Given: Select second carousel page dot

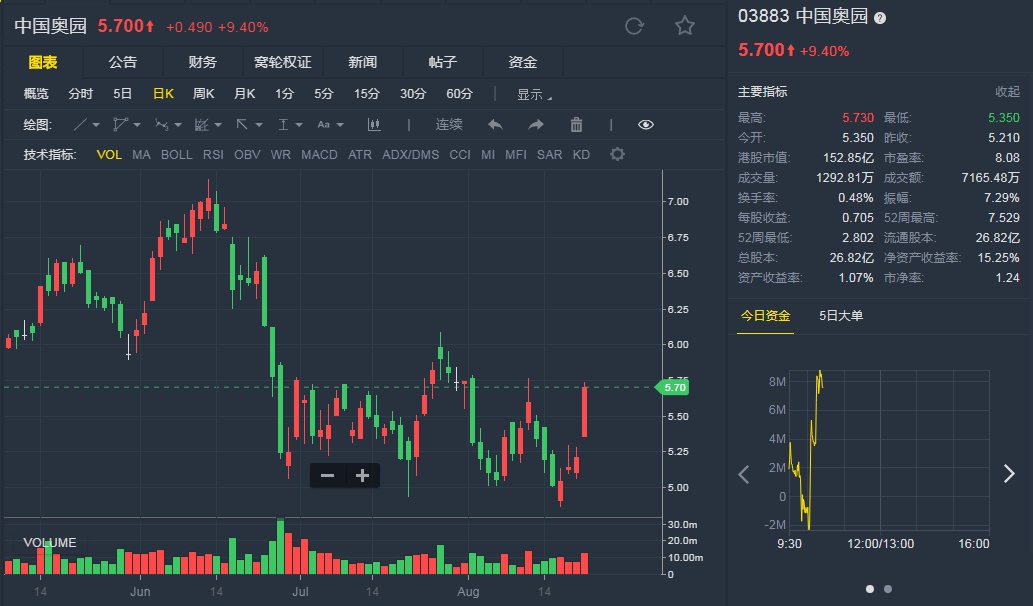Looking at the screenshot, I should (887, 589).
